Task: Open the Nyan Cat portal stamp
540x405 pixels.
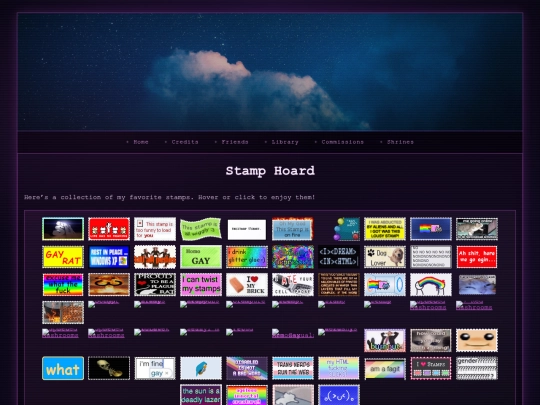Action: (x=385, y=285)
